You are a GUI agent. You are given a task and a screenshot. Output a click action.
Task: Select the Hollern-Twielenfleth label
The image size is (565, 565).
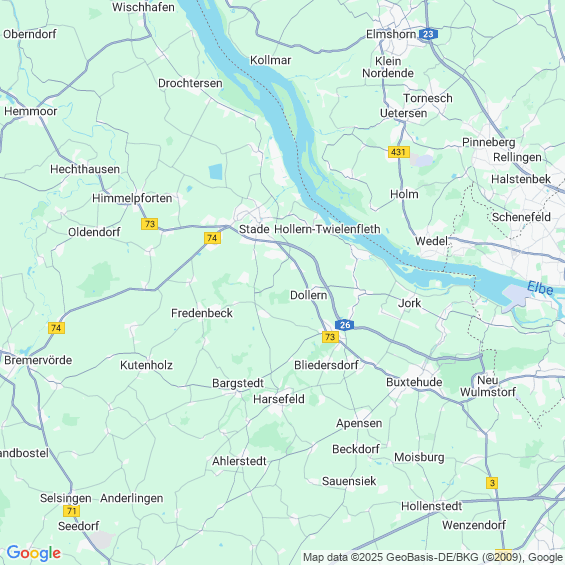click(327, 229)
